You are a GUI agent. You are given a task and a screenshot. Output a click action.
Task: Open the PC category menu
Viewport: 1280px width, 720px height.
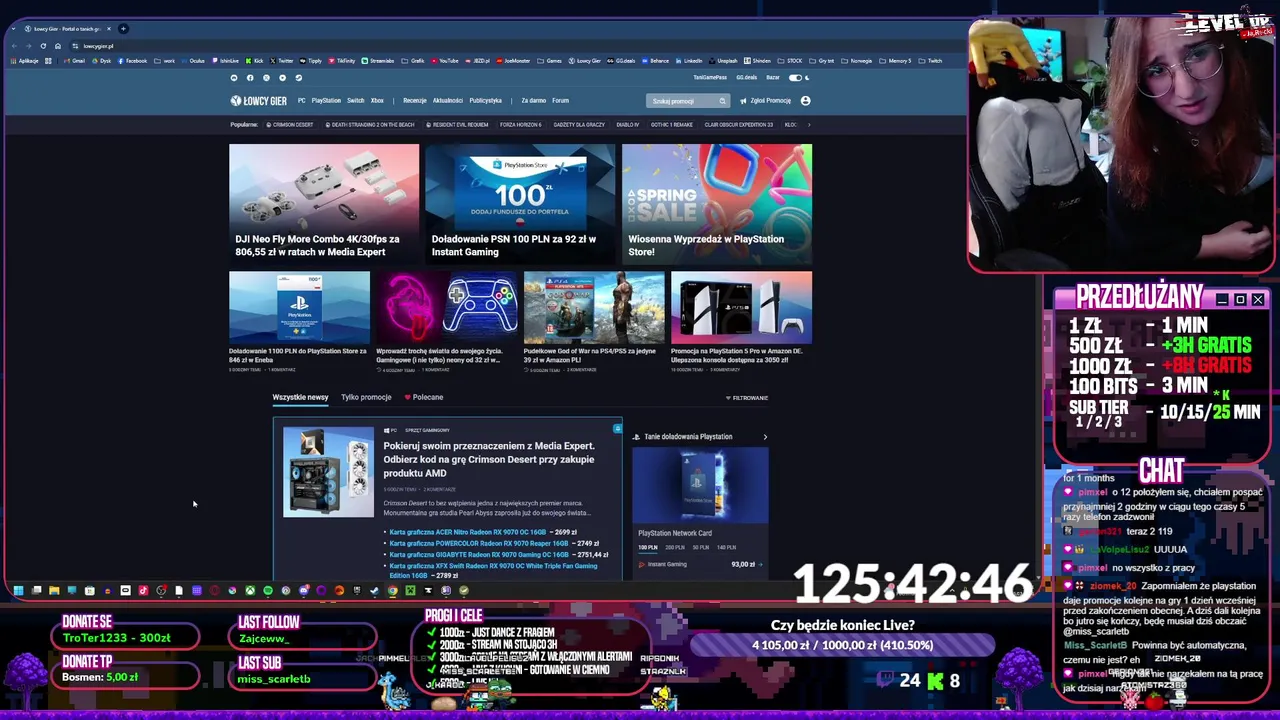301,101
